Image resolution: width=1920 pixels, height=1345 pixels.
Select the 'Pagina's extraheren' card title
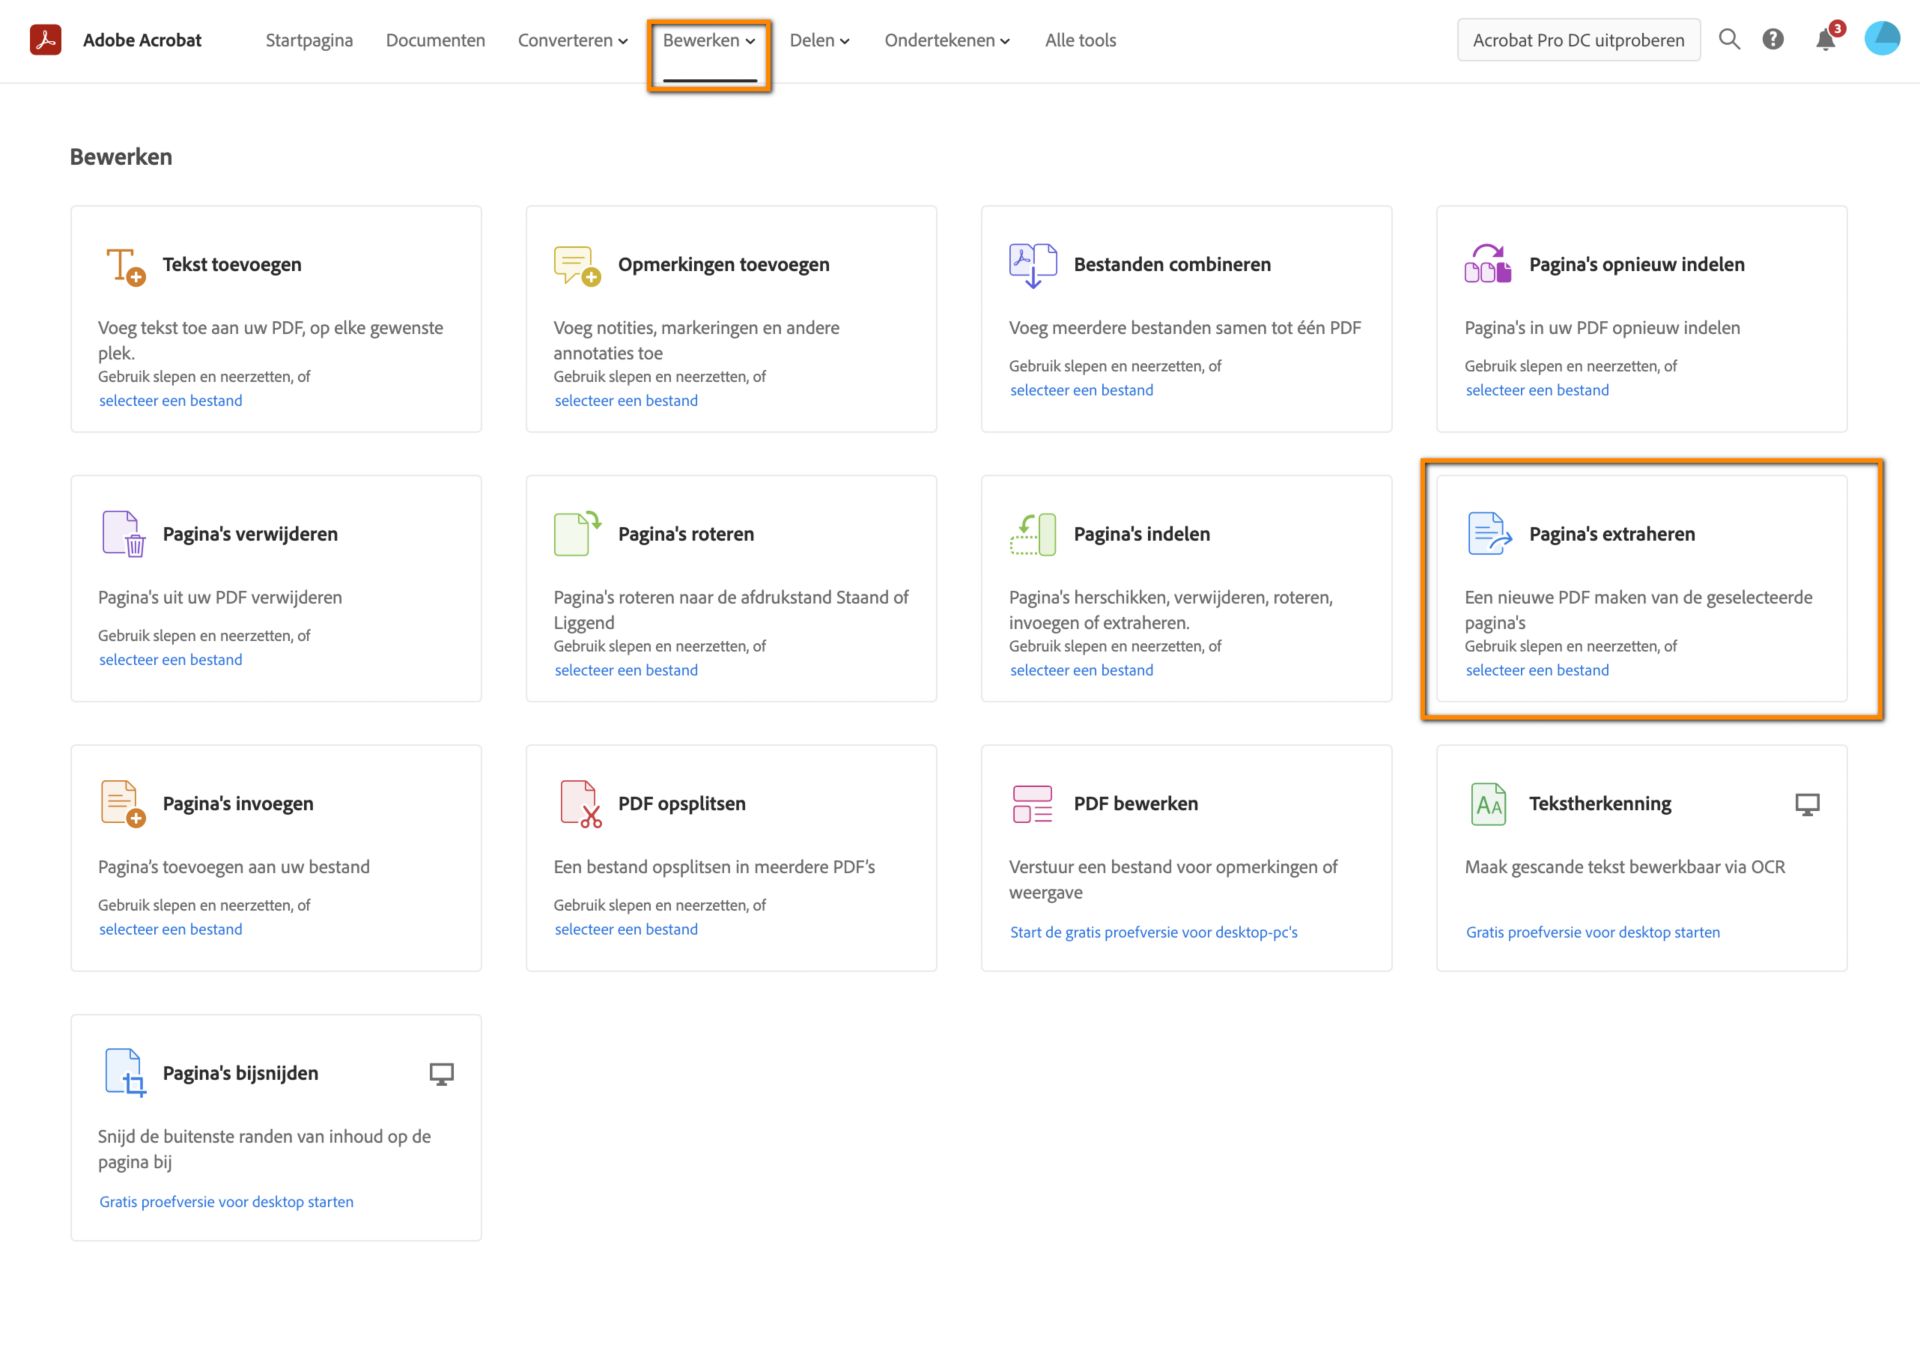pyautogui.click(x=1612, y=534)
